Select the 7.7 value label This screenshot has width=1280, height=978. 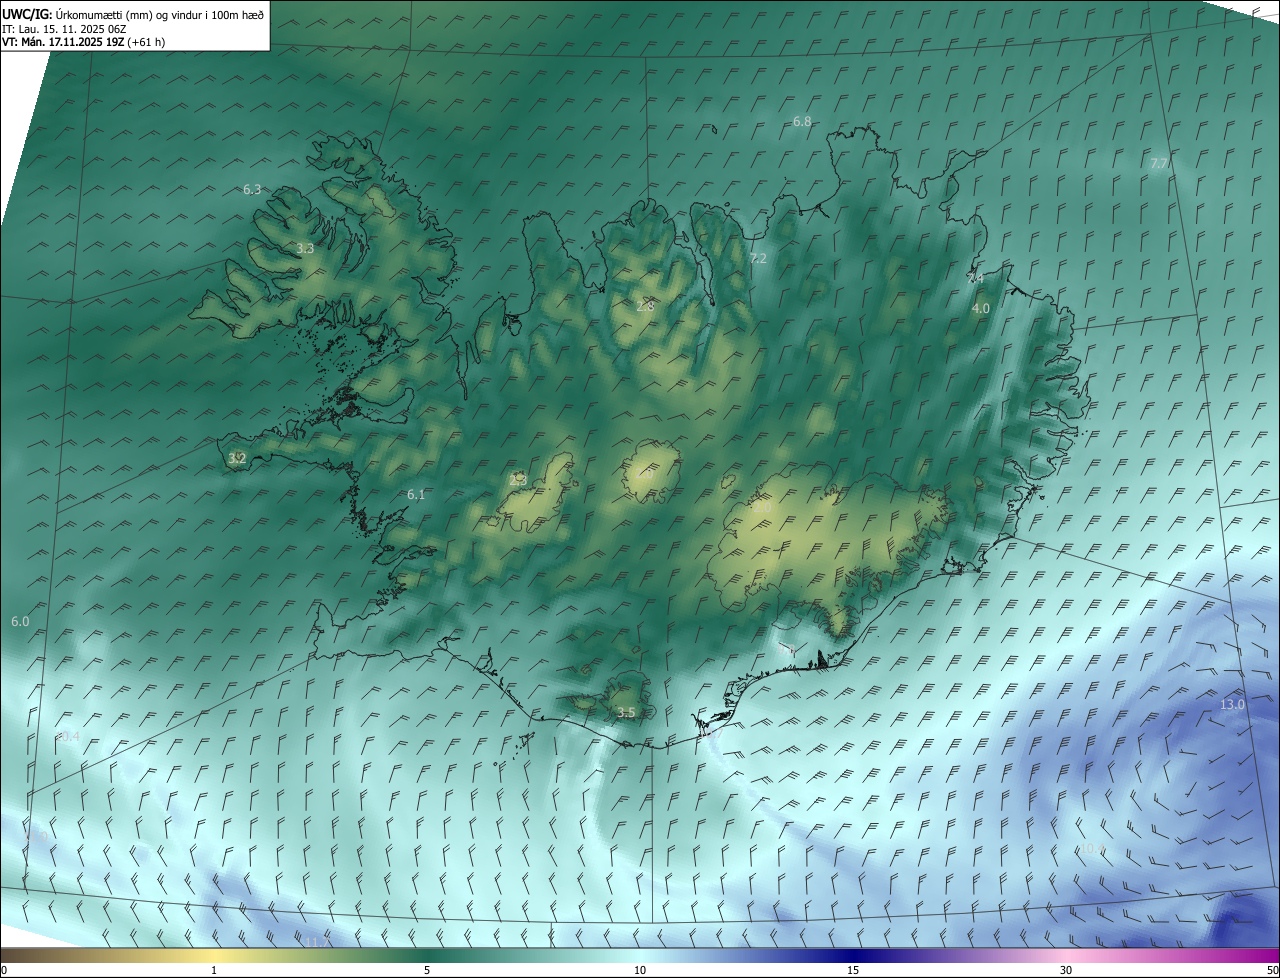1159,163
